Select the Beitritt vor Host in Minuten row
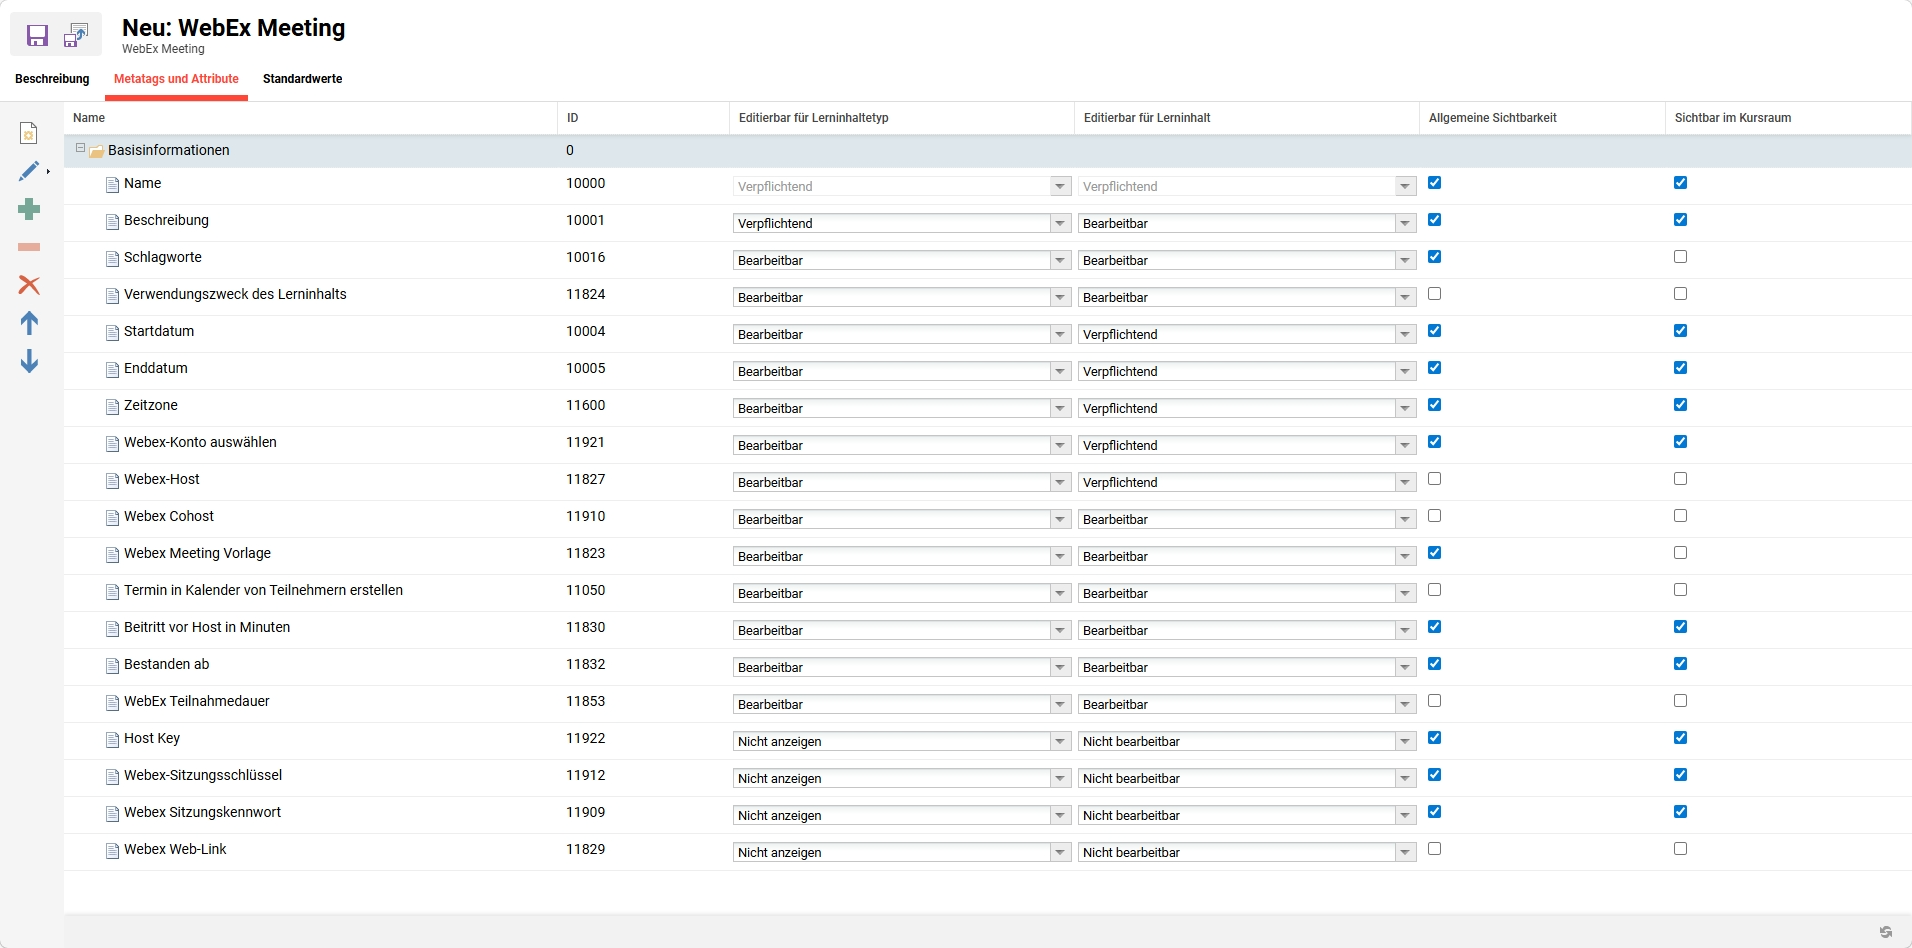Image resolution: width=1912 pixels, height=948 pixels. pos(988,630)
